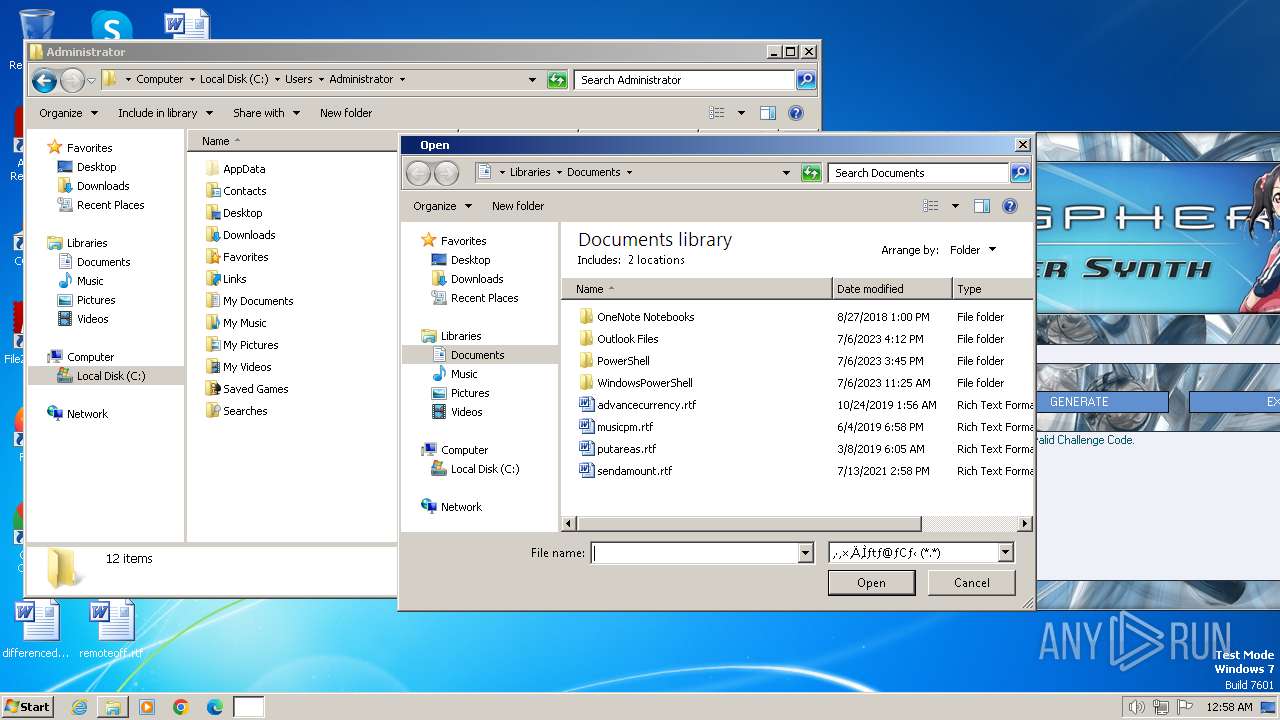
Task: Open Internet Explorer from taskbar
Action: pyautogui.click(x=79, y=707)
